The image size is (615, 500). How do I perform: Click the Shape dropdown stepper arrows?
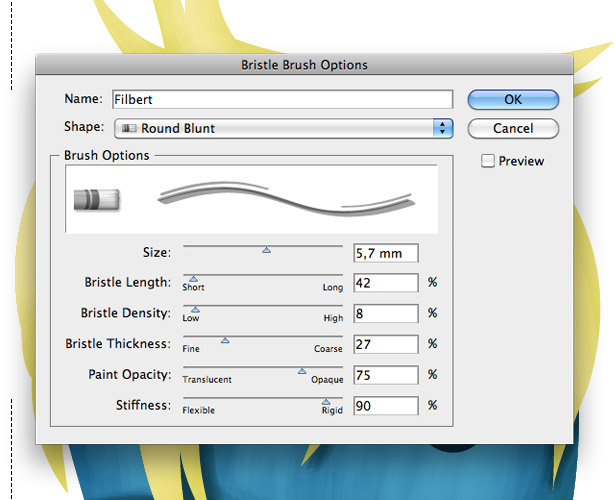[443, 128]
